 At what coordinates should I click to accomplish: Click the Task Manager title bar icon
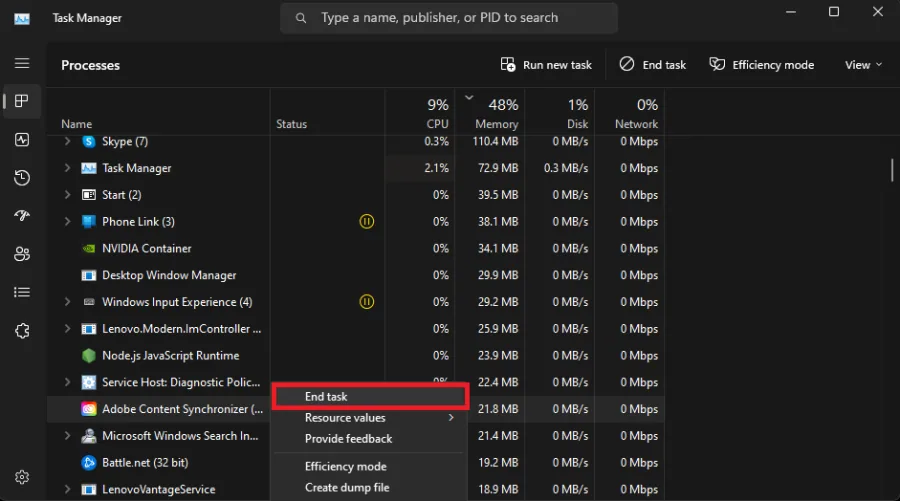coord(22,18)
